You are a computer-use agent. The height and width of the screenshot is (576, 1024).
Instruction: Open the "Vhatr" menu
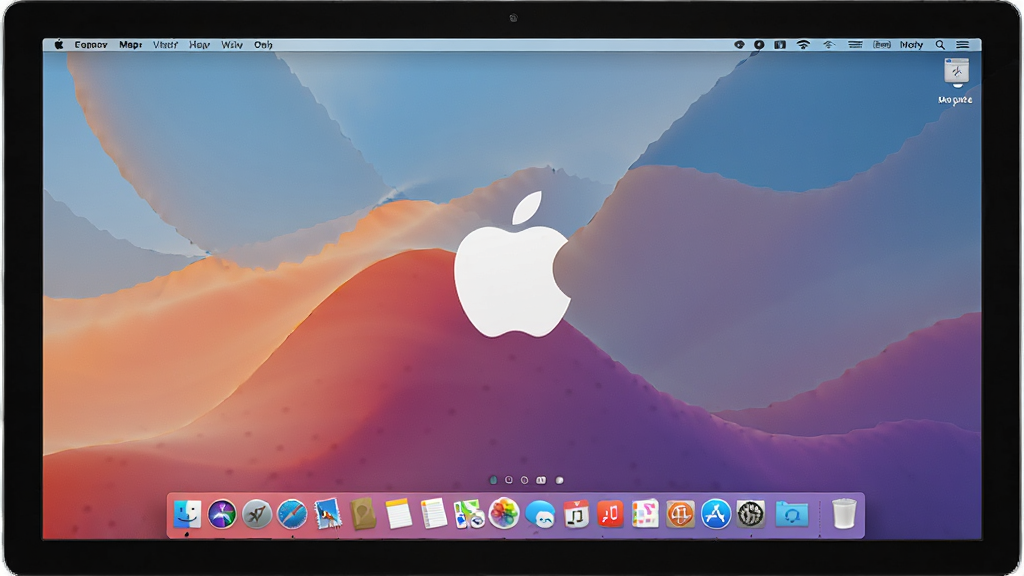point(165,45)
